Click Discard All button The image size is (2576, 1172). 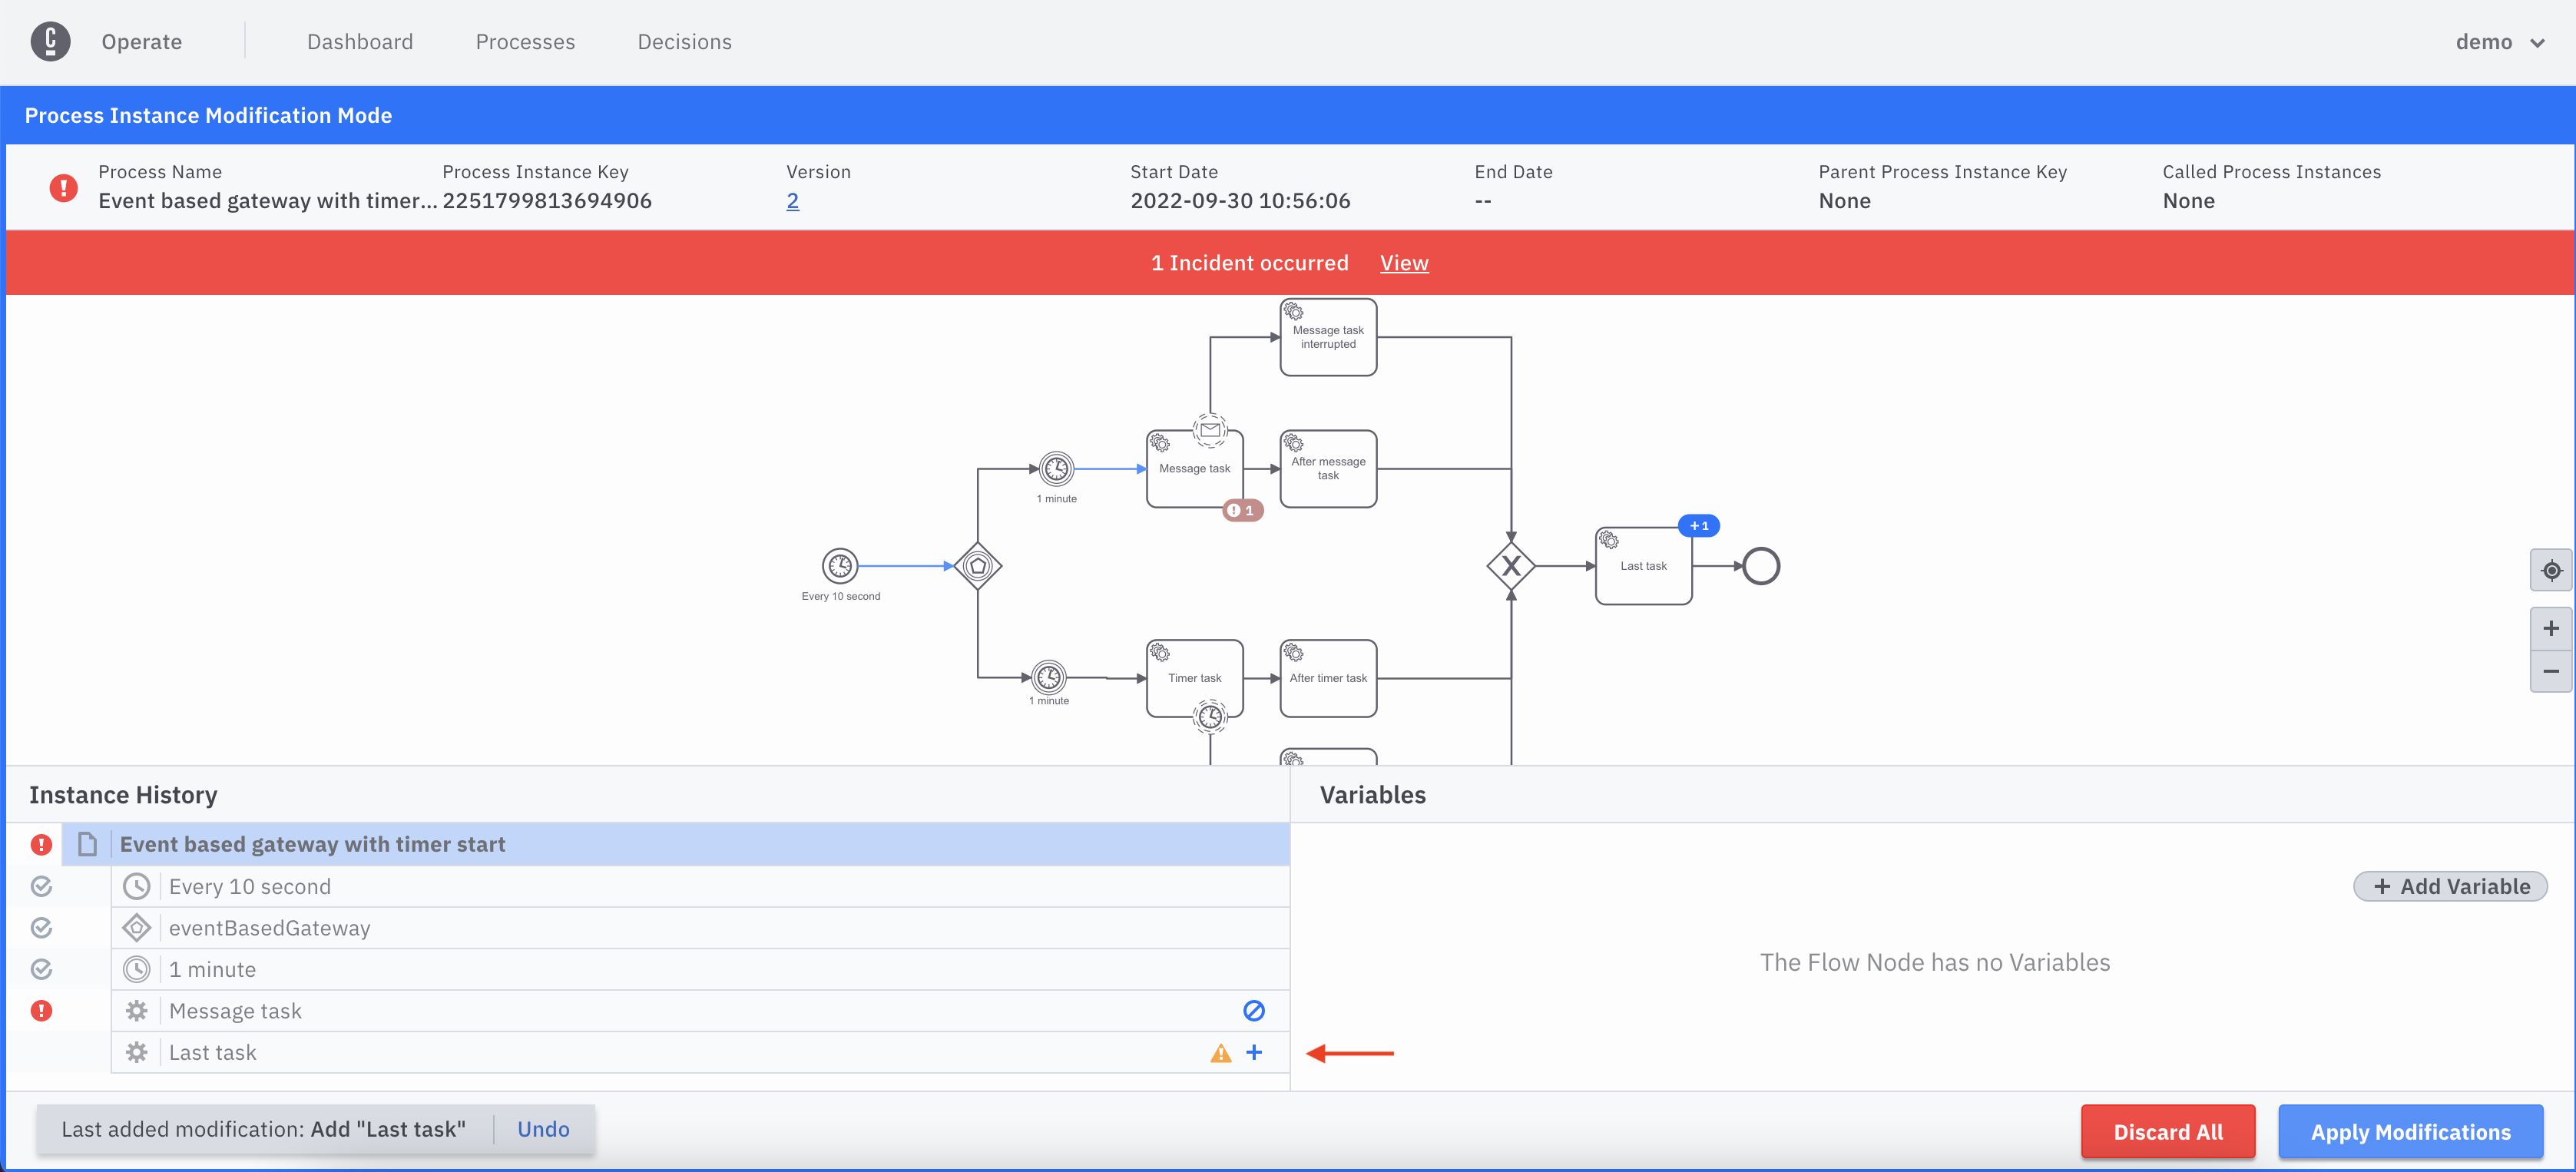2167,1132
